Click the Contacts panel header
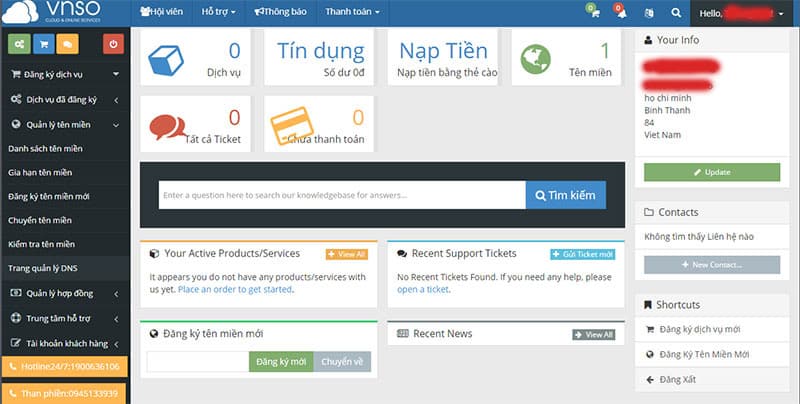The width and height of the screenshot is (800, 404). pyautogui.click(x=712, y=212)
